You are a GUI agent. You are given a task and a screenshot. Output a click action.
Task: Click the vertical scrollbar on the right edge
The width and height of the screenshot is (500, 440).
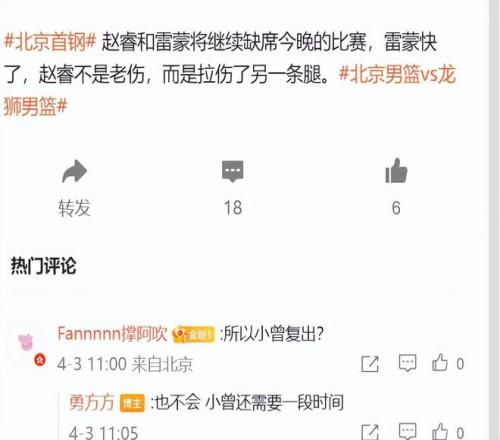tap(494, 220)
